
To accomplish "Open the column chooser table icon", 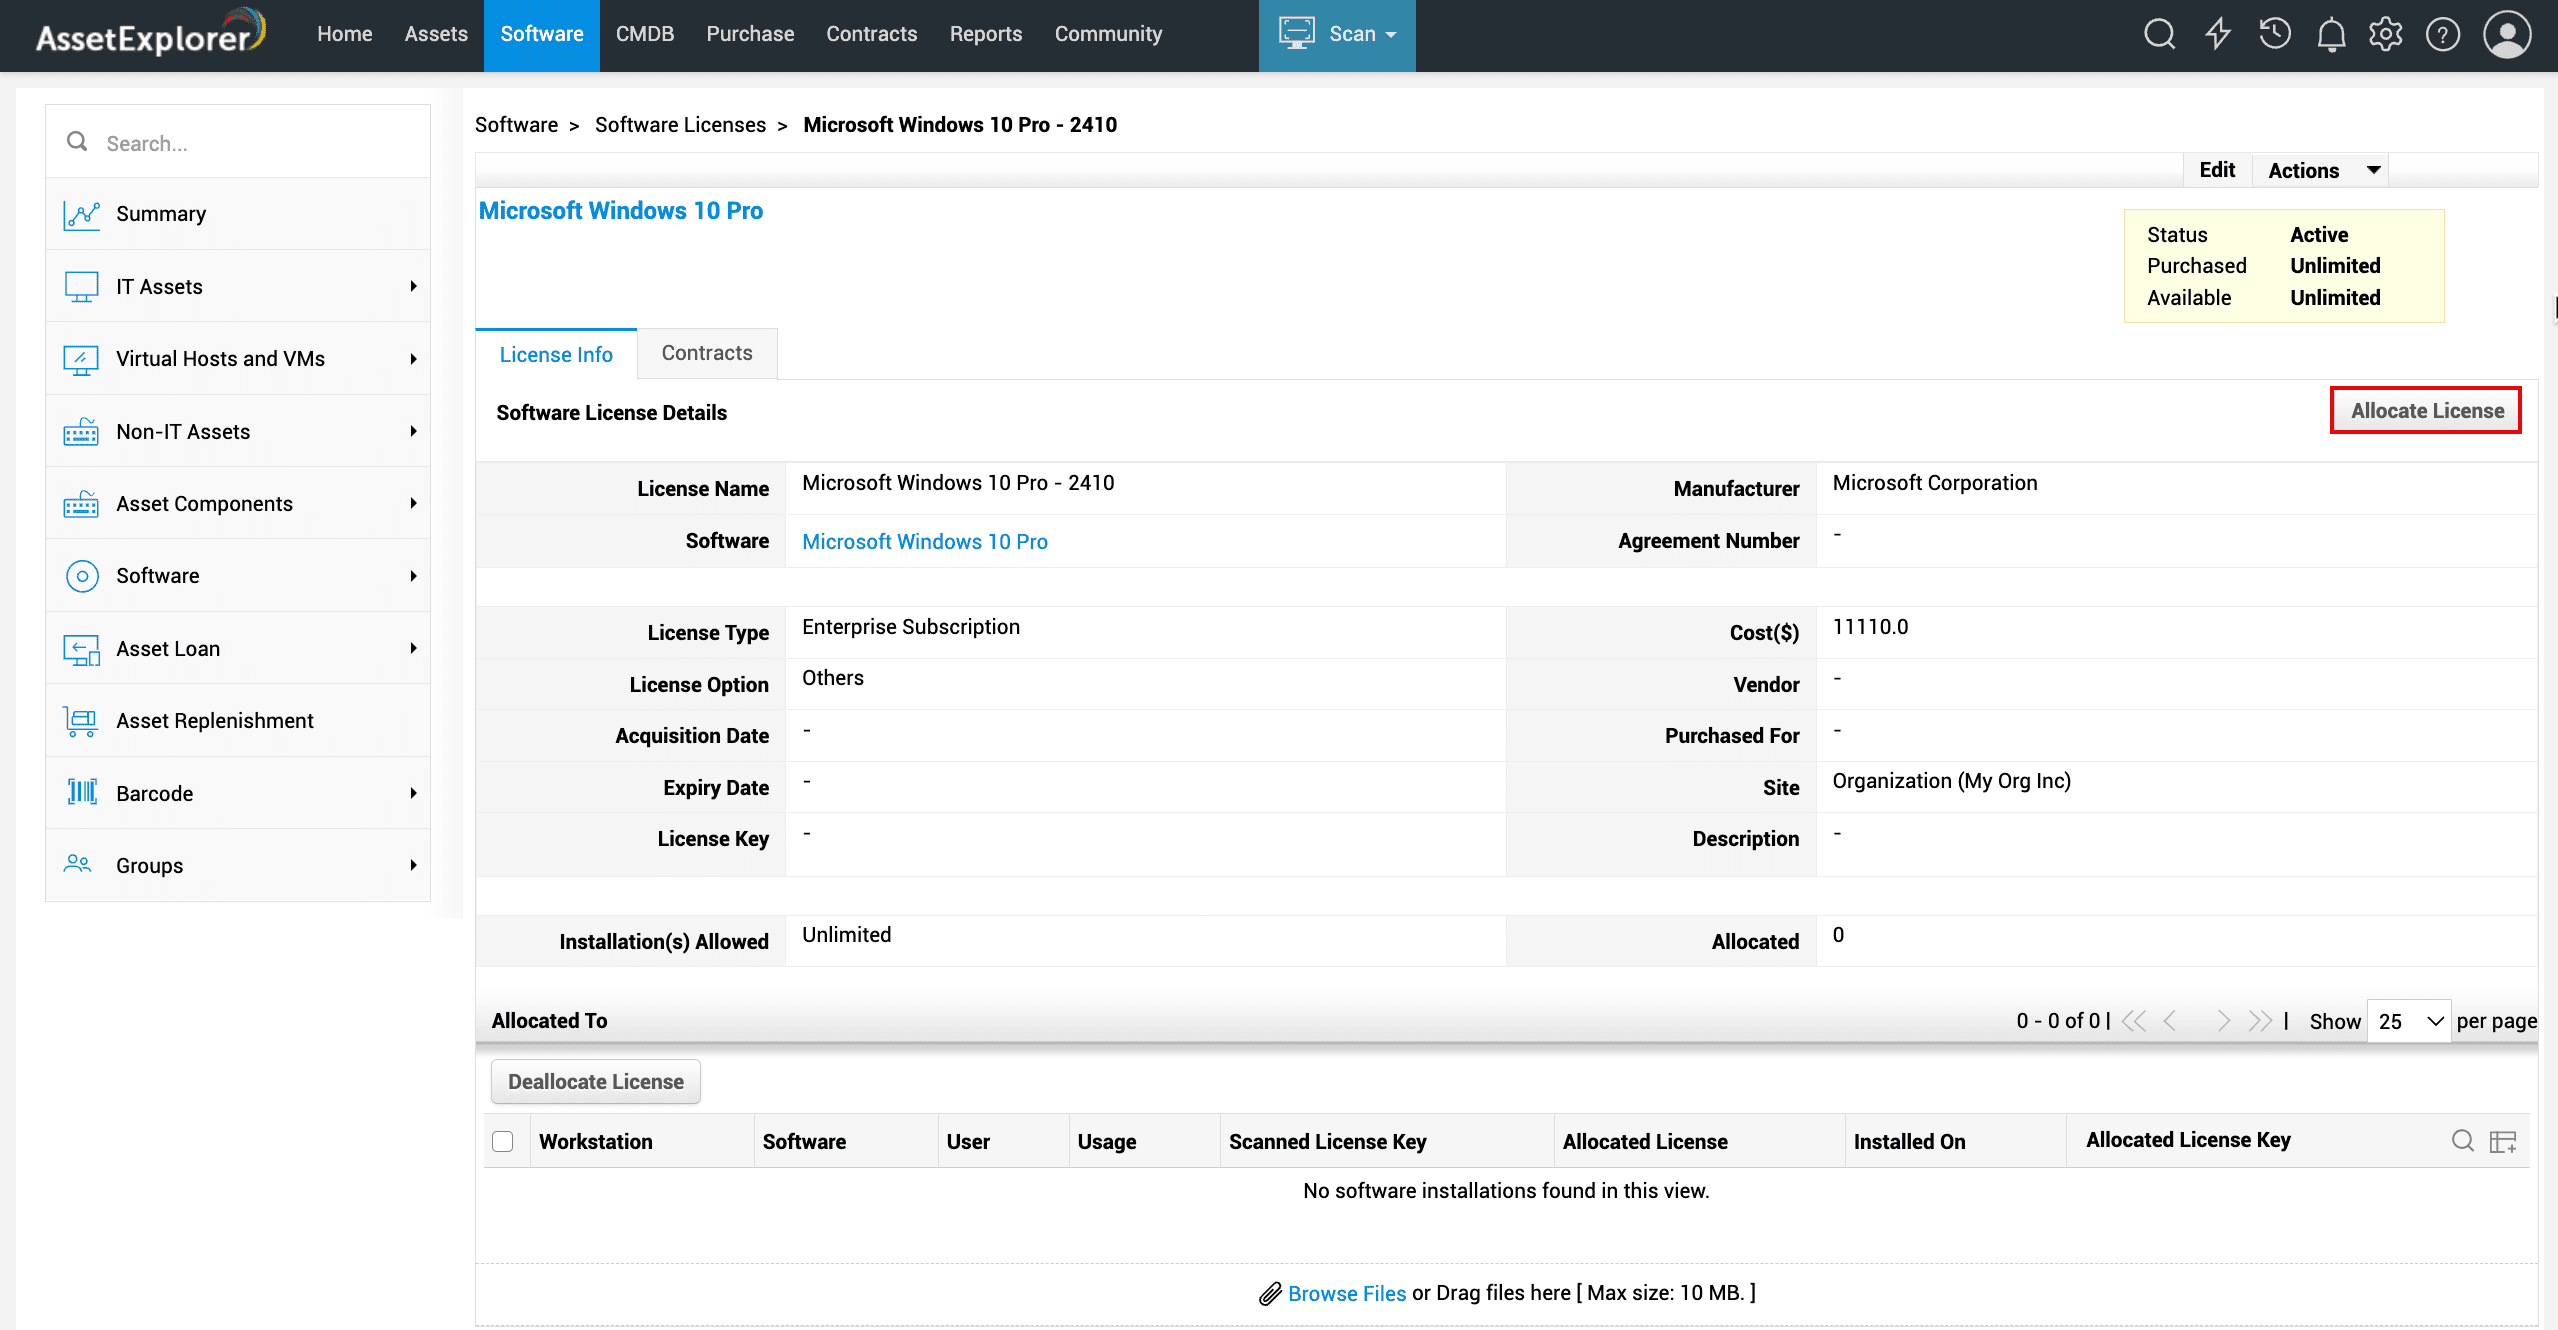I will coord(2503,1141).
